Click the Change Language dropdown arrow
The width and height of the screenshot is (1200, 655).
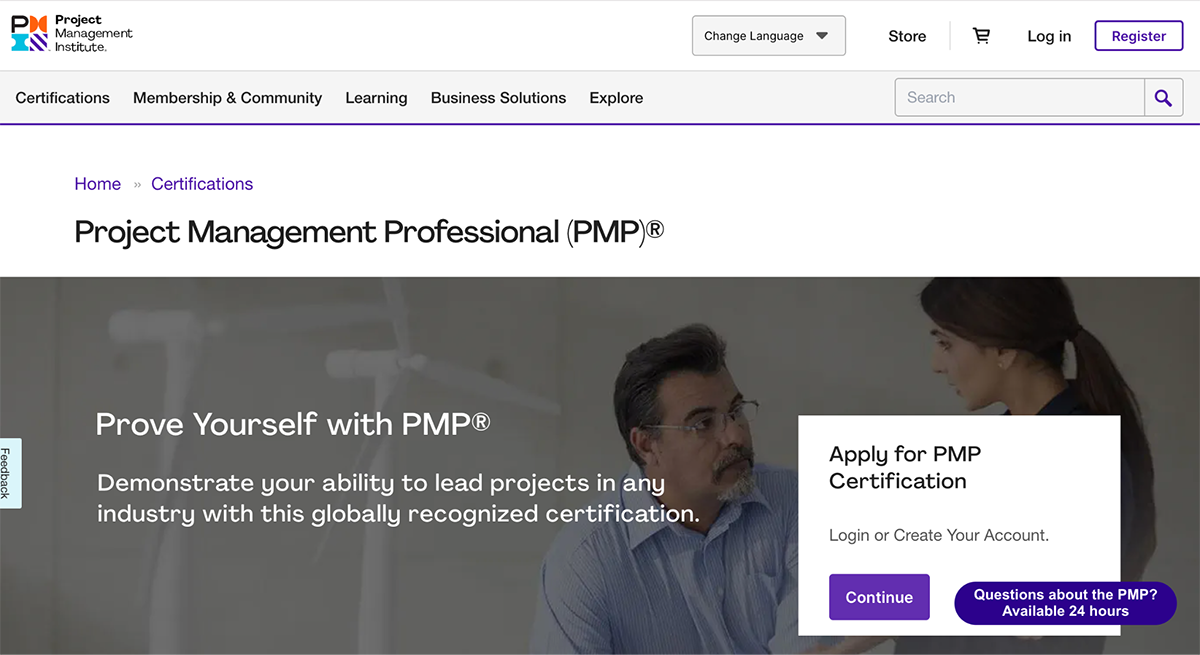coord(822,36)
